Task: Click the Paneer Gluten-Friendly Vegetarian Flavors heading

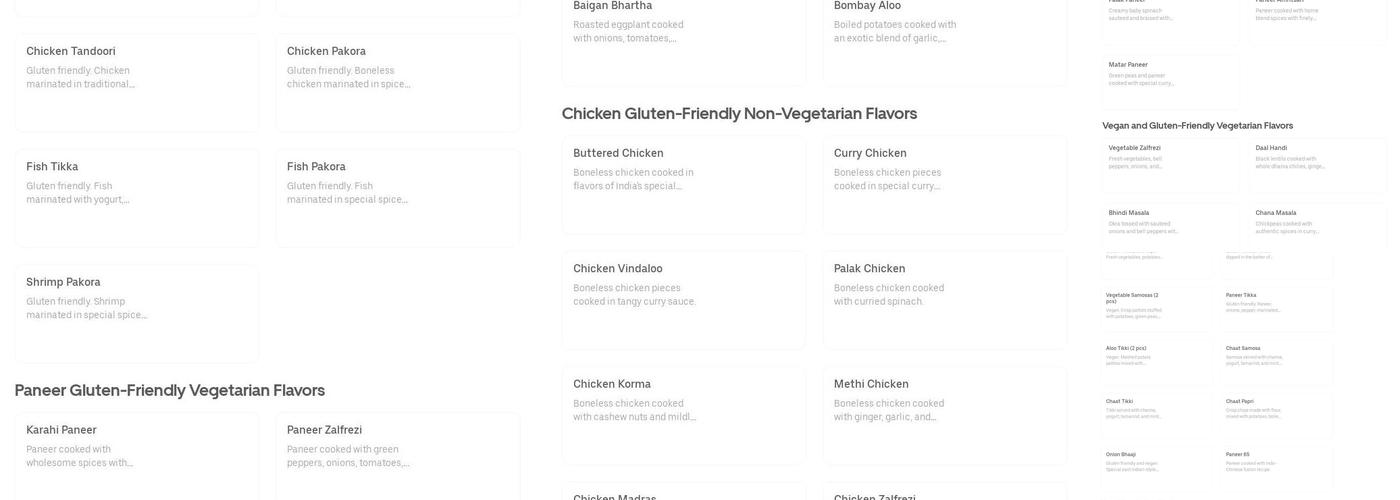Action: pos(170,390)
